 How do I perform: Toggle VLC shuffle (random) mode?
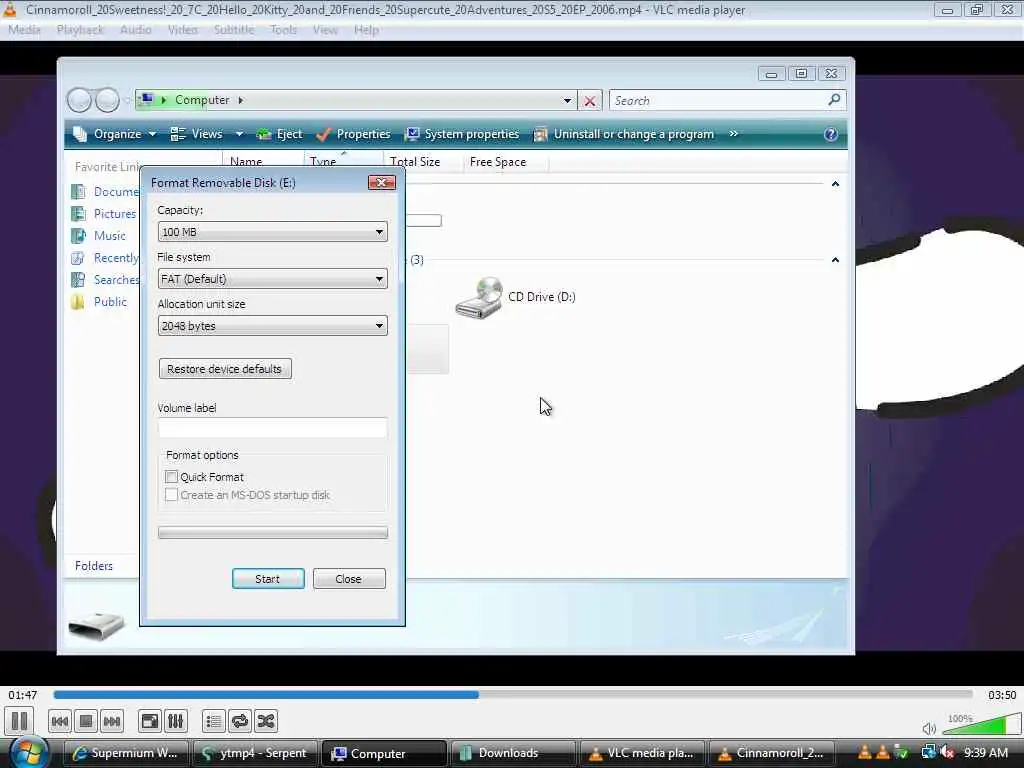[266, 722]
